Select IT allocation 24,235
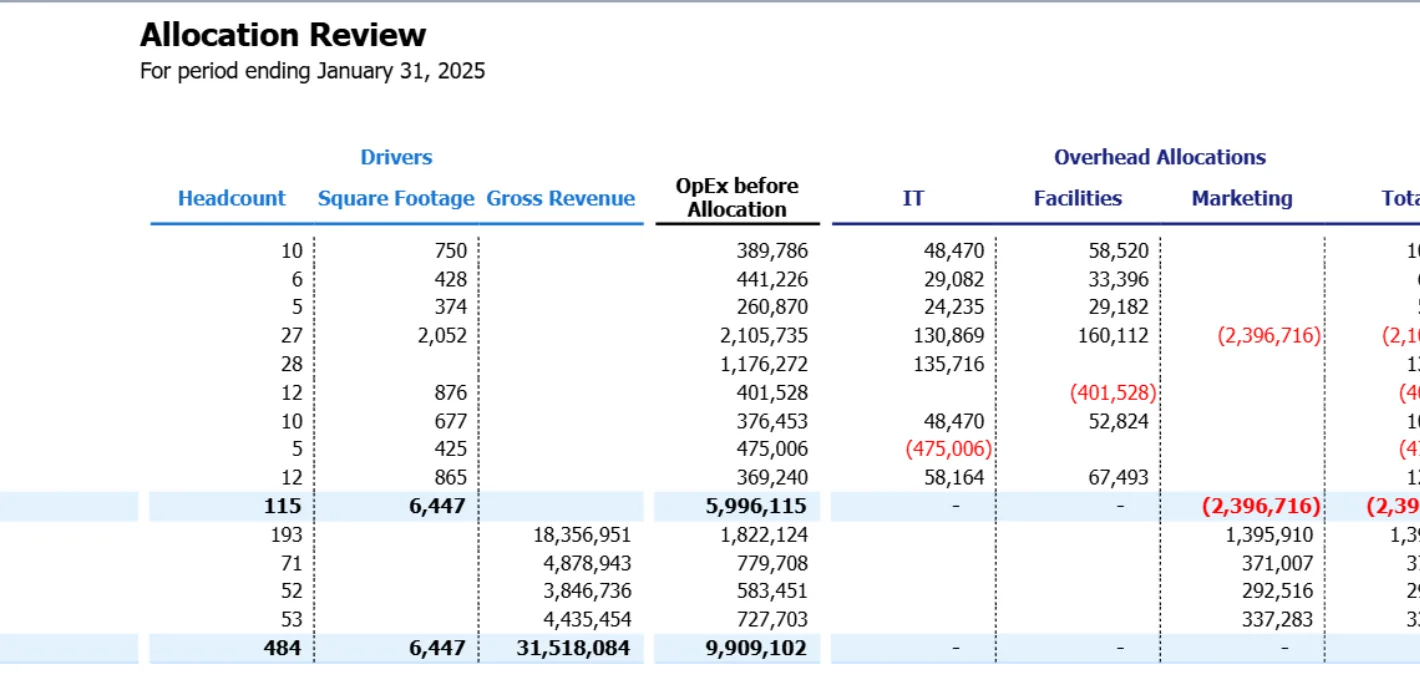1420x700 pixels. (x=953, y=307)
